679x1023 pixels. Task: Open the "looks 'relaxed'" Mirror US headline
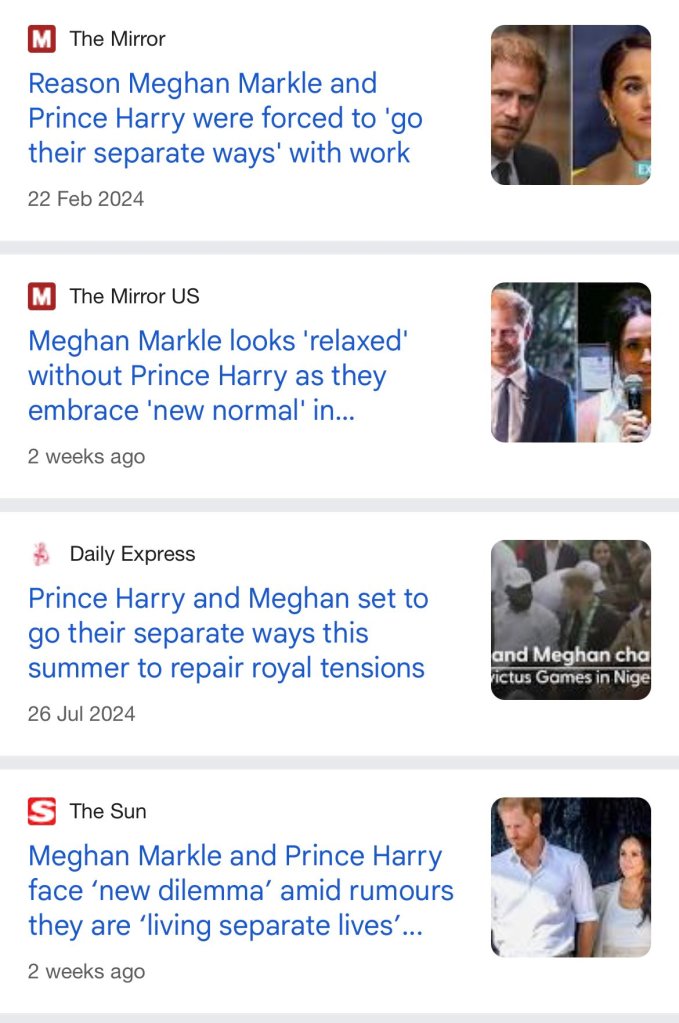point(218,376)
